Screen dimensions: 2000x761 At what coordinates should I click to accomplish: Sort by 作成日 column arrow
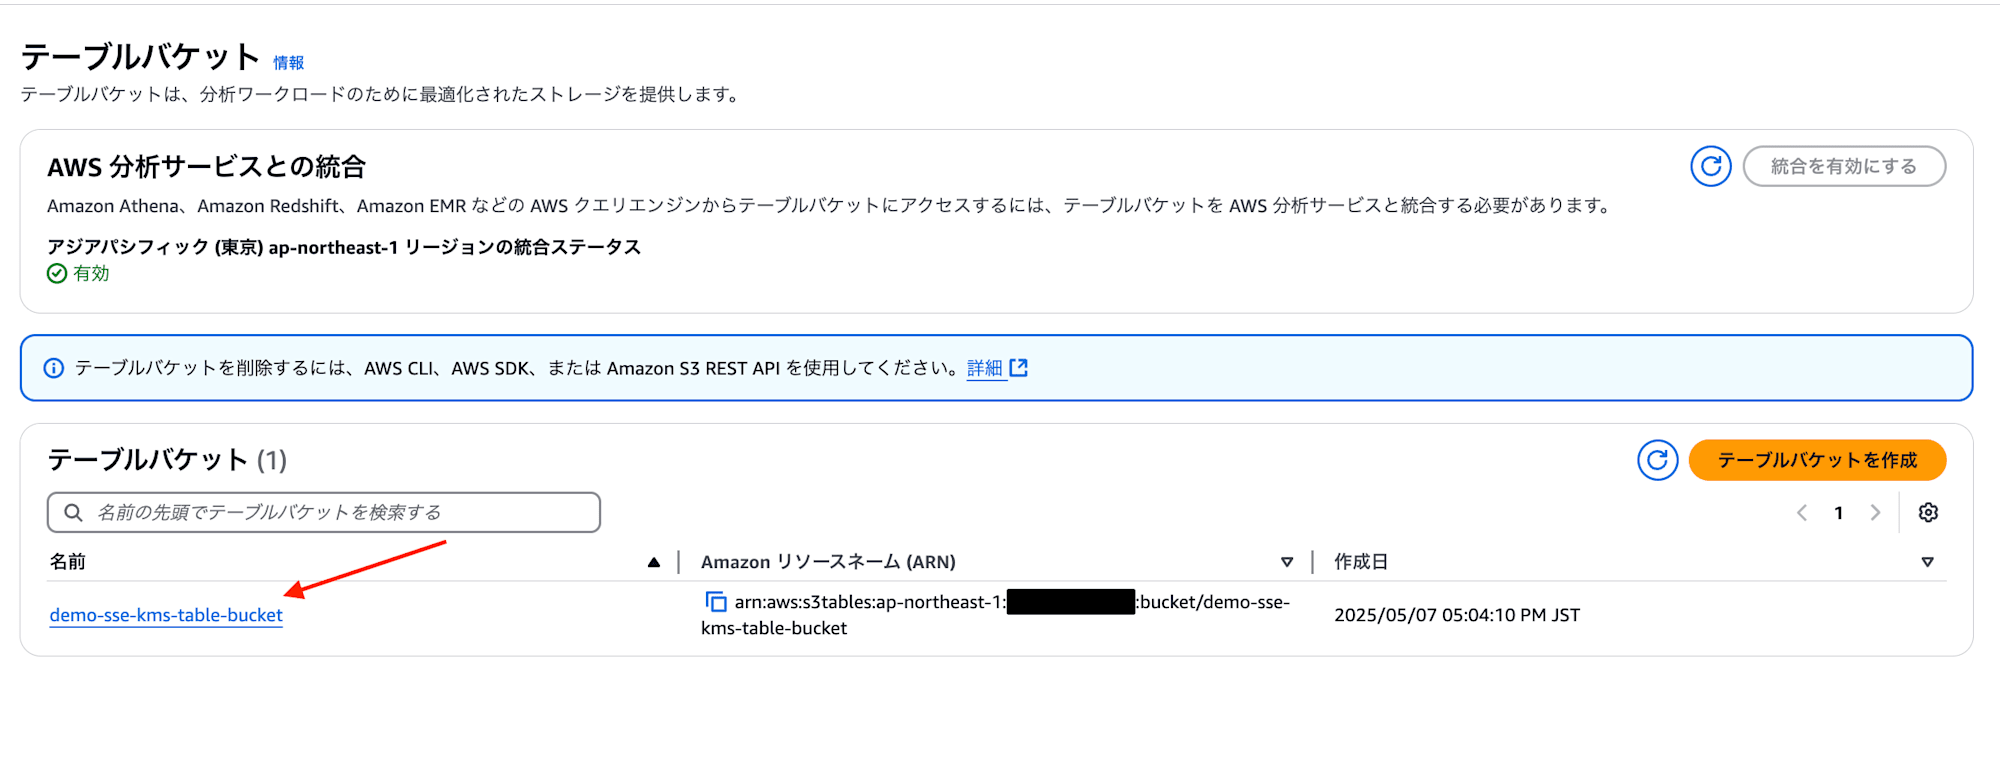tap(1927, 562)
